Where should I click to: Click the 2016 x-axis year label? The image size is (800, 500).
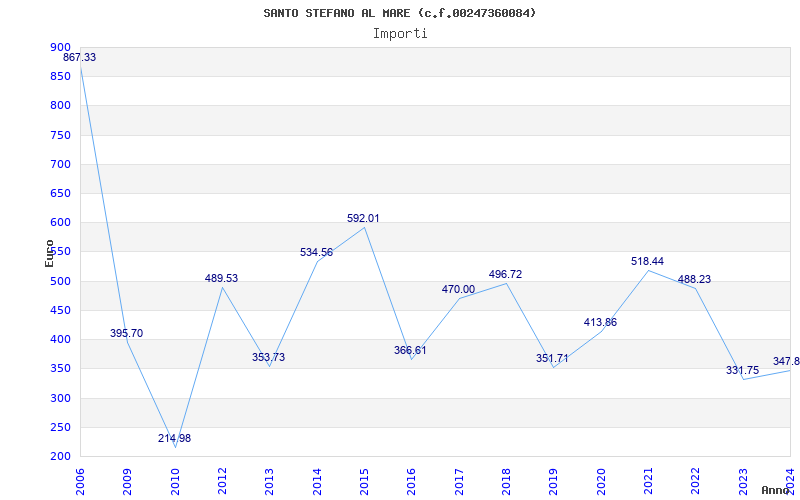click(412, 482)
